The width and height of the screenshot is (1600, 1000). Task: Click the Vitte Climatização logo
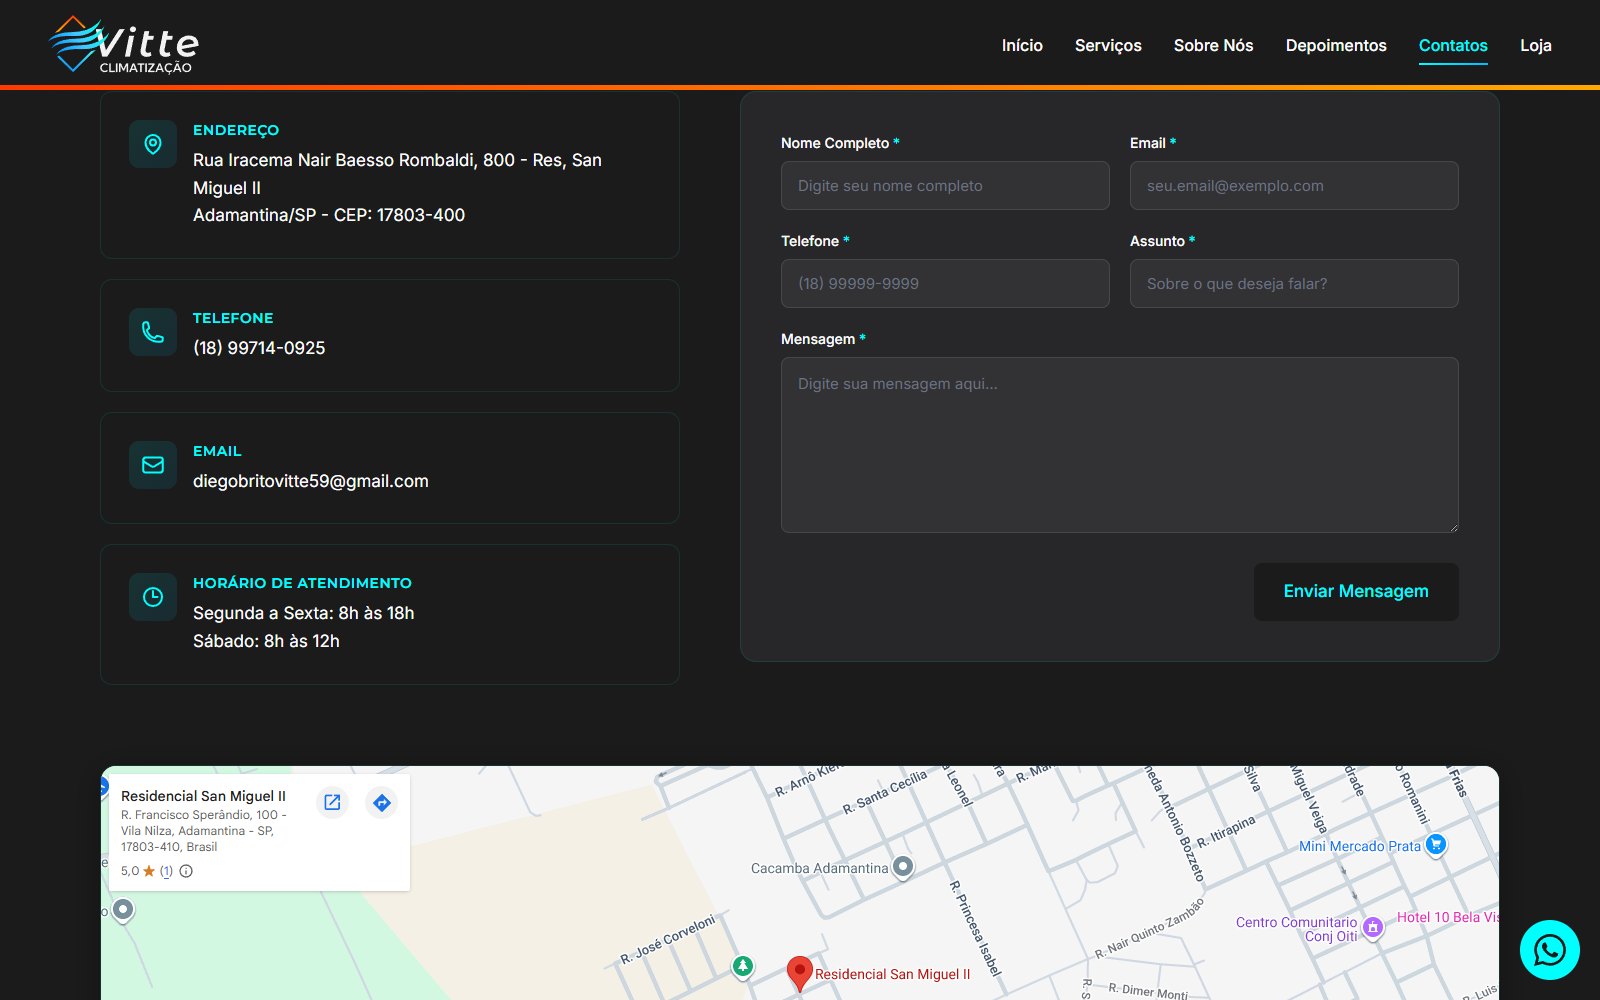click(x=124, y=44)
